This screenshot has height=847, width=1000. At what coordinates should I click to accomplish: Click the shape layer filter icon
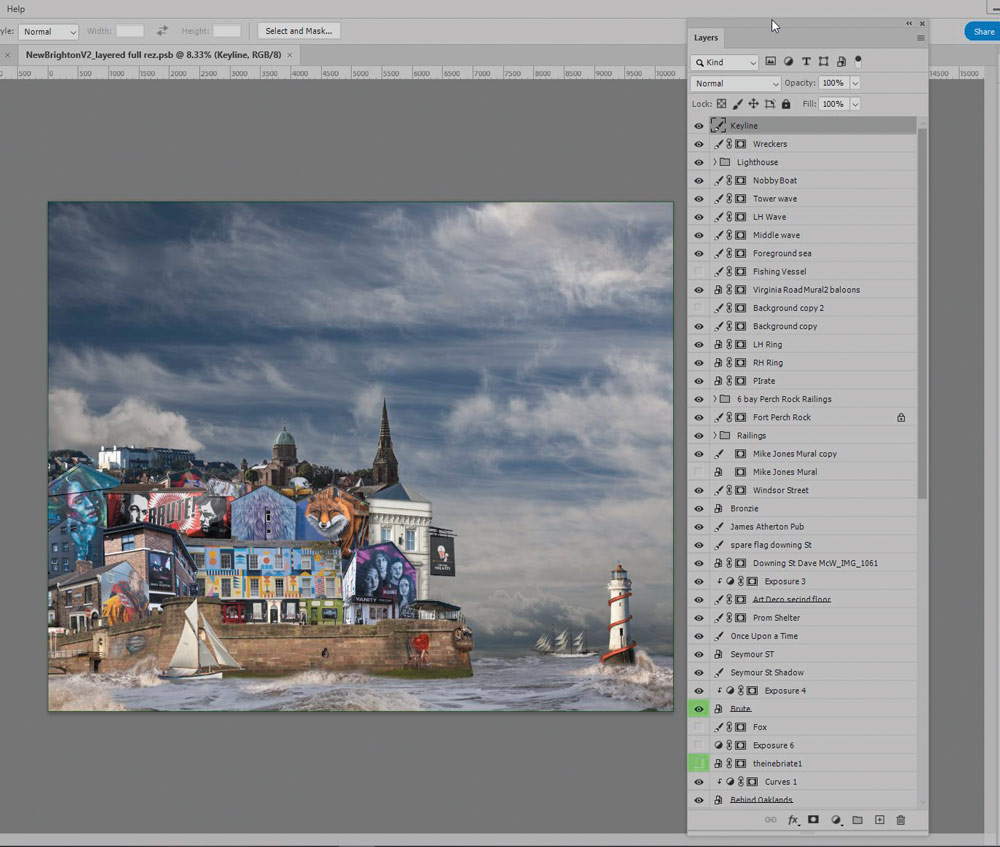[823, 61]
